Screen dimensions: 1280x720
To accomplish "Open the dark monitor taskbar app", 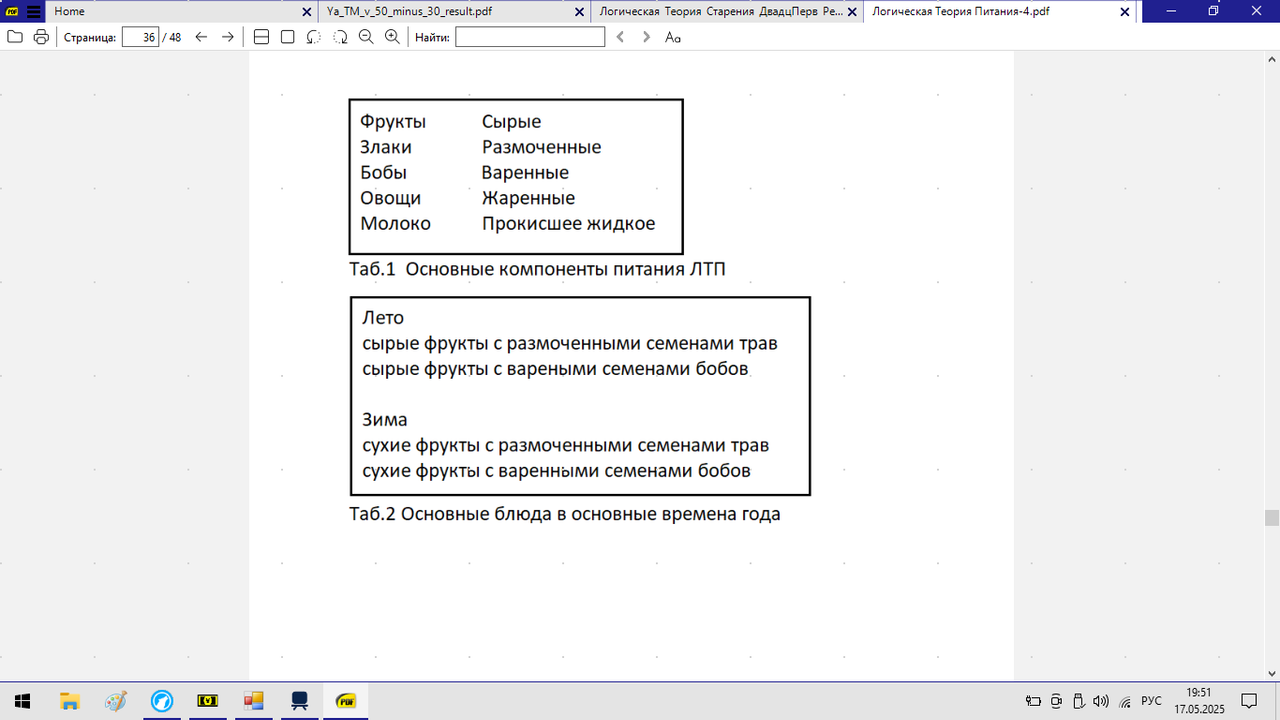I will (299, 701).
